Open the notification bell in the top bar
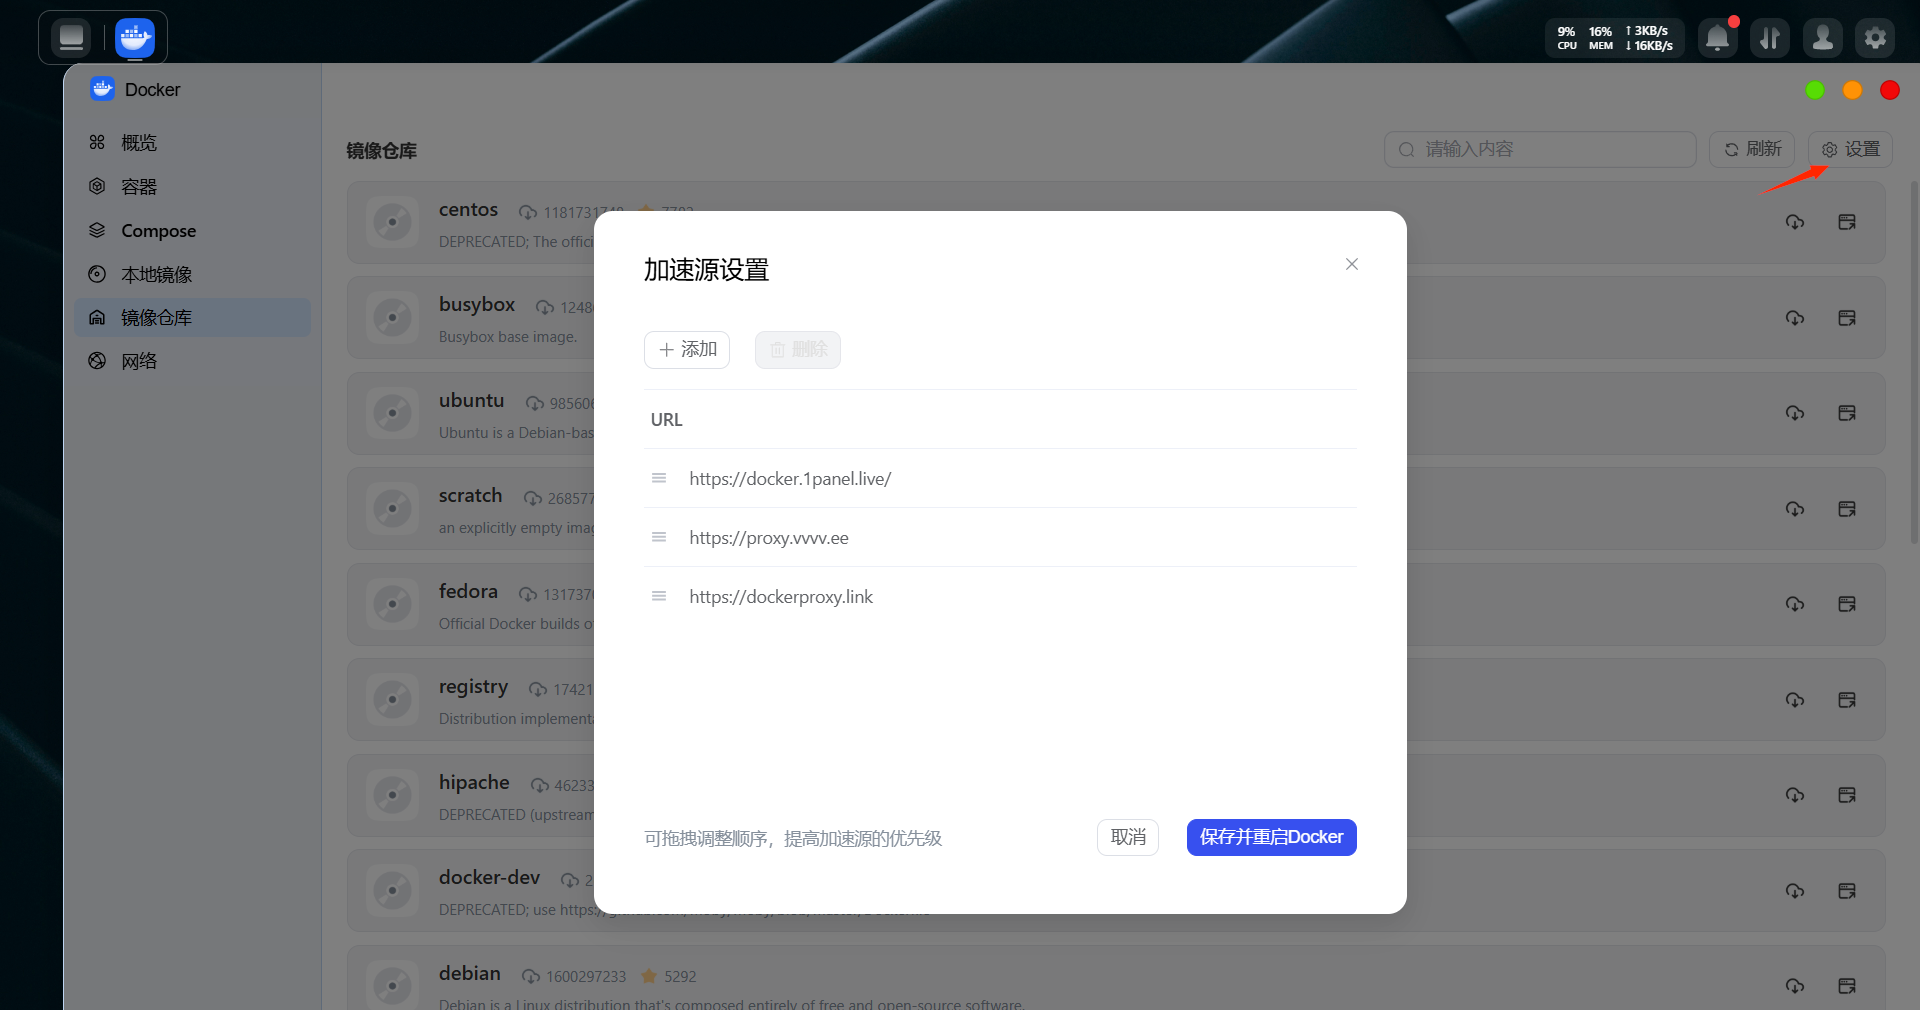Image resolution: width=1920 pixels, height=1010 pixels. (x=1718, y=38)
